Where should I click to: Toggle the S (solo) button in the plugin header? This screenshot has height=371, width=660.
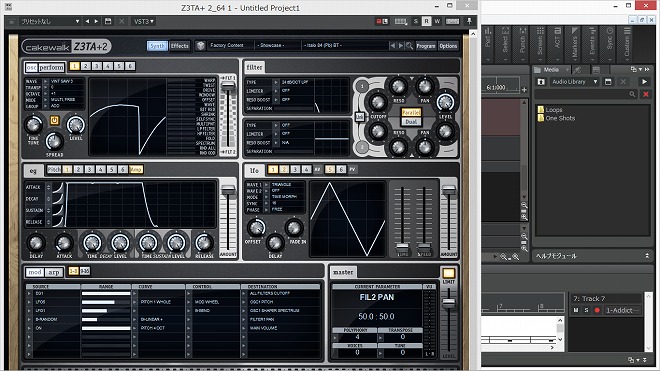[416, 21]
